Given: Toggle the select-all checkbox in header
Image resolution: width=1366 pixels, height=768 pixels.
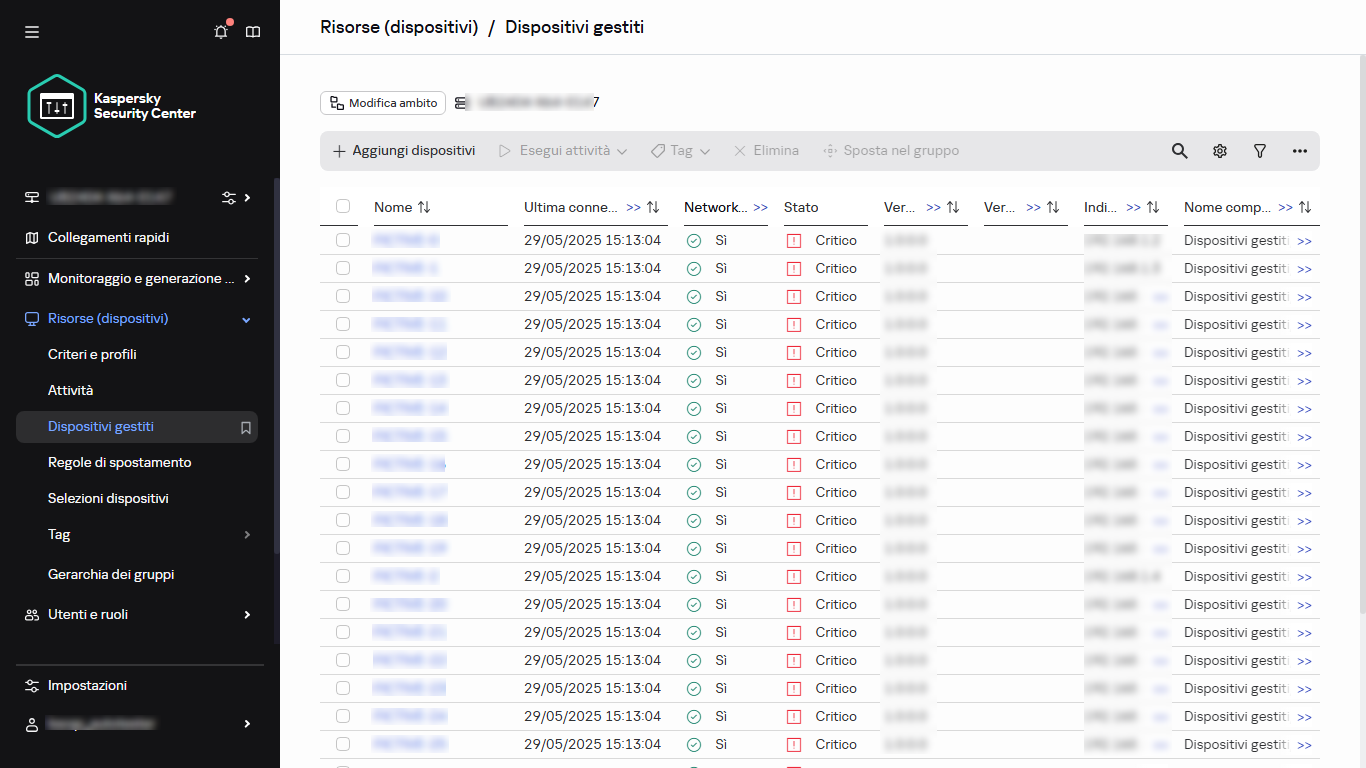Looking at the screenshot, I should point(343,206).
